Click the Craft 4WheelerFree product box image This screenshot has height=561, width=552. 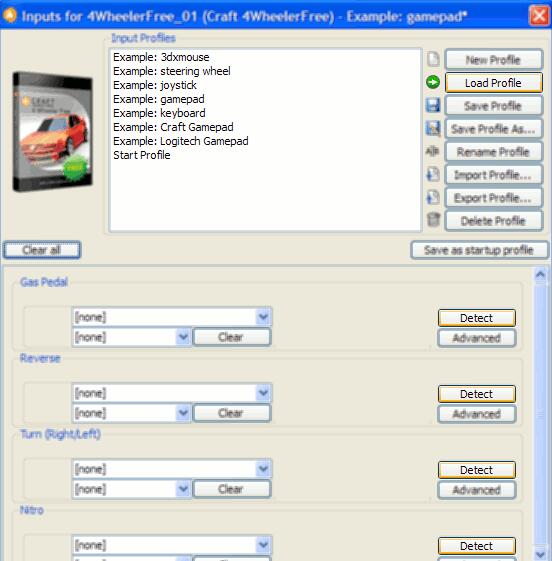[x=53, y=132]
